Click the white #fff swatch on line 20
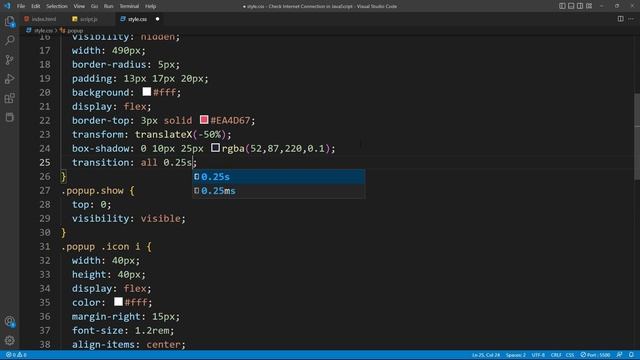The image size is (640, 360). pos(147,92)
